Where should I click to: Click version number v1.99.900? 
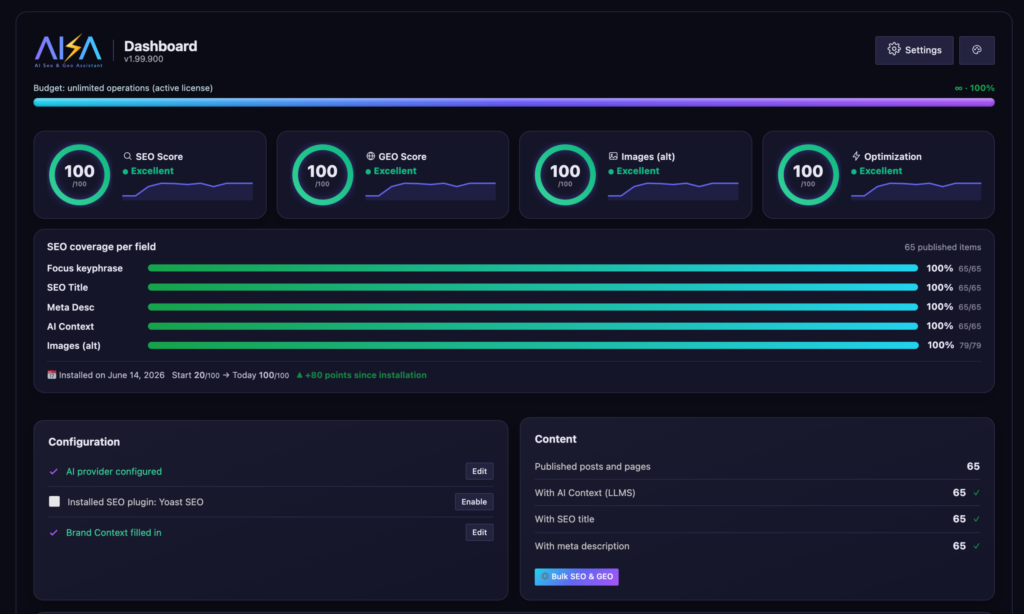[144, 59]
